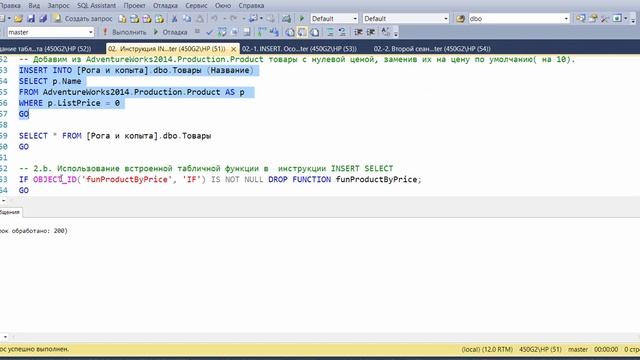Toggle Results to Text icon
Screen dimensions: 640x360
coord(289,32)
